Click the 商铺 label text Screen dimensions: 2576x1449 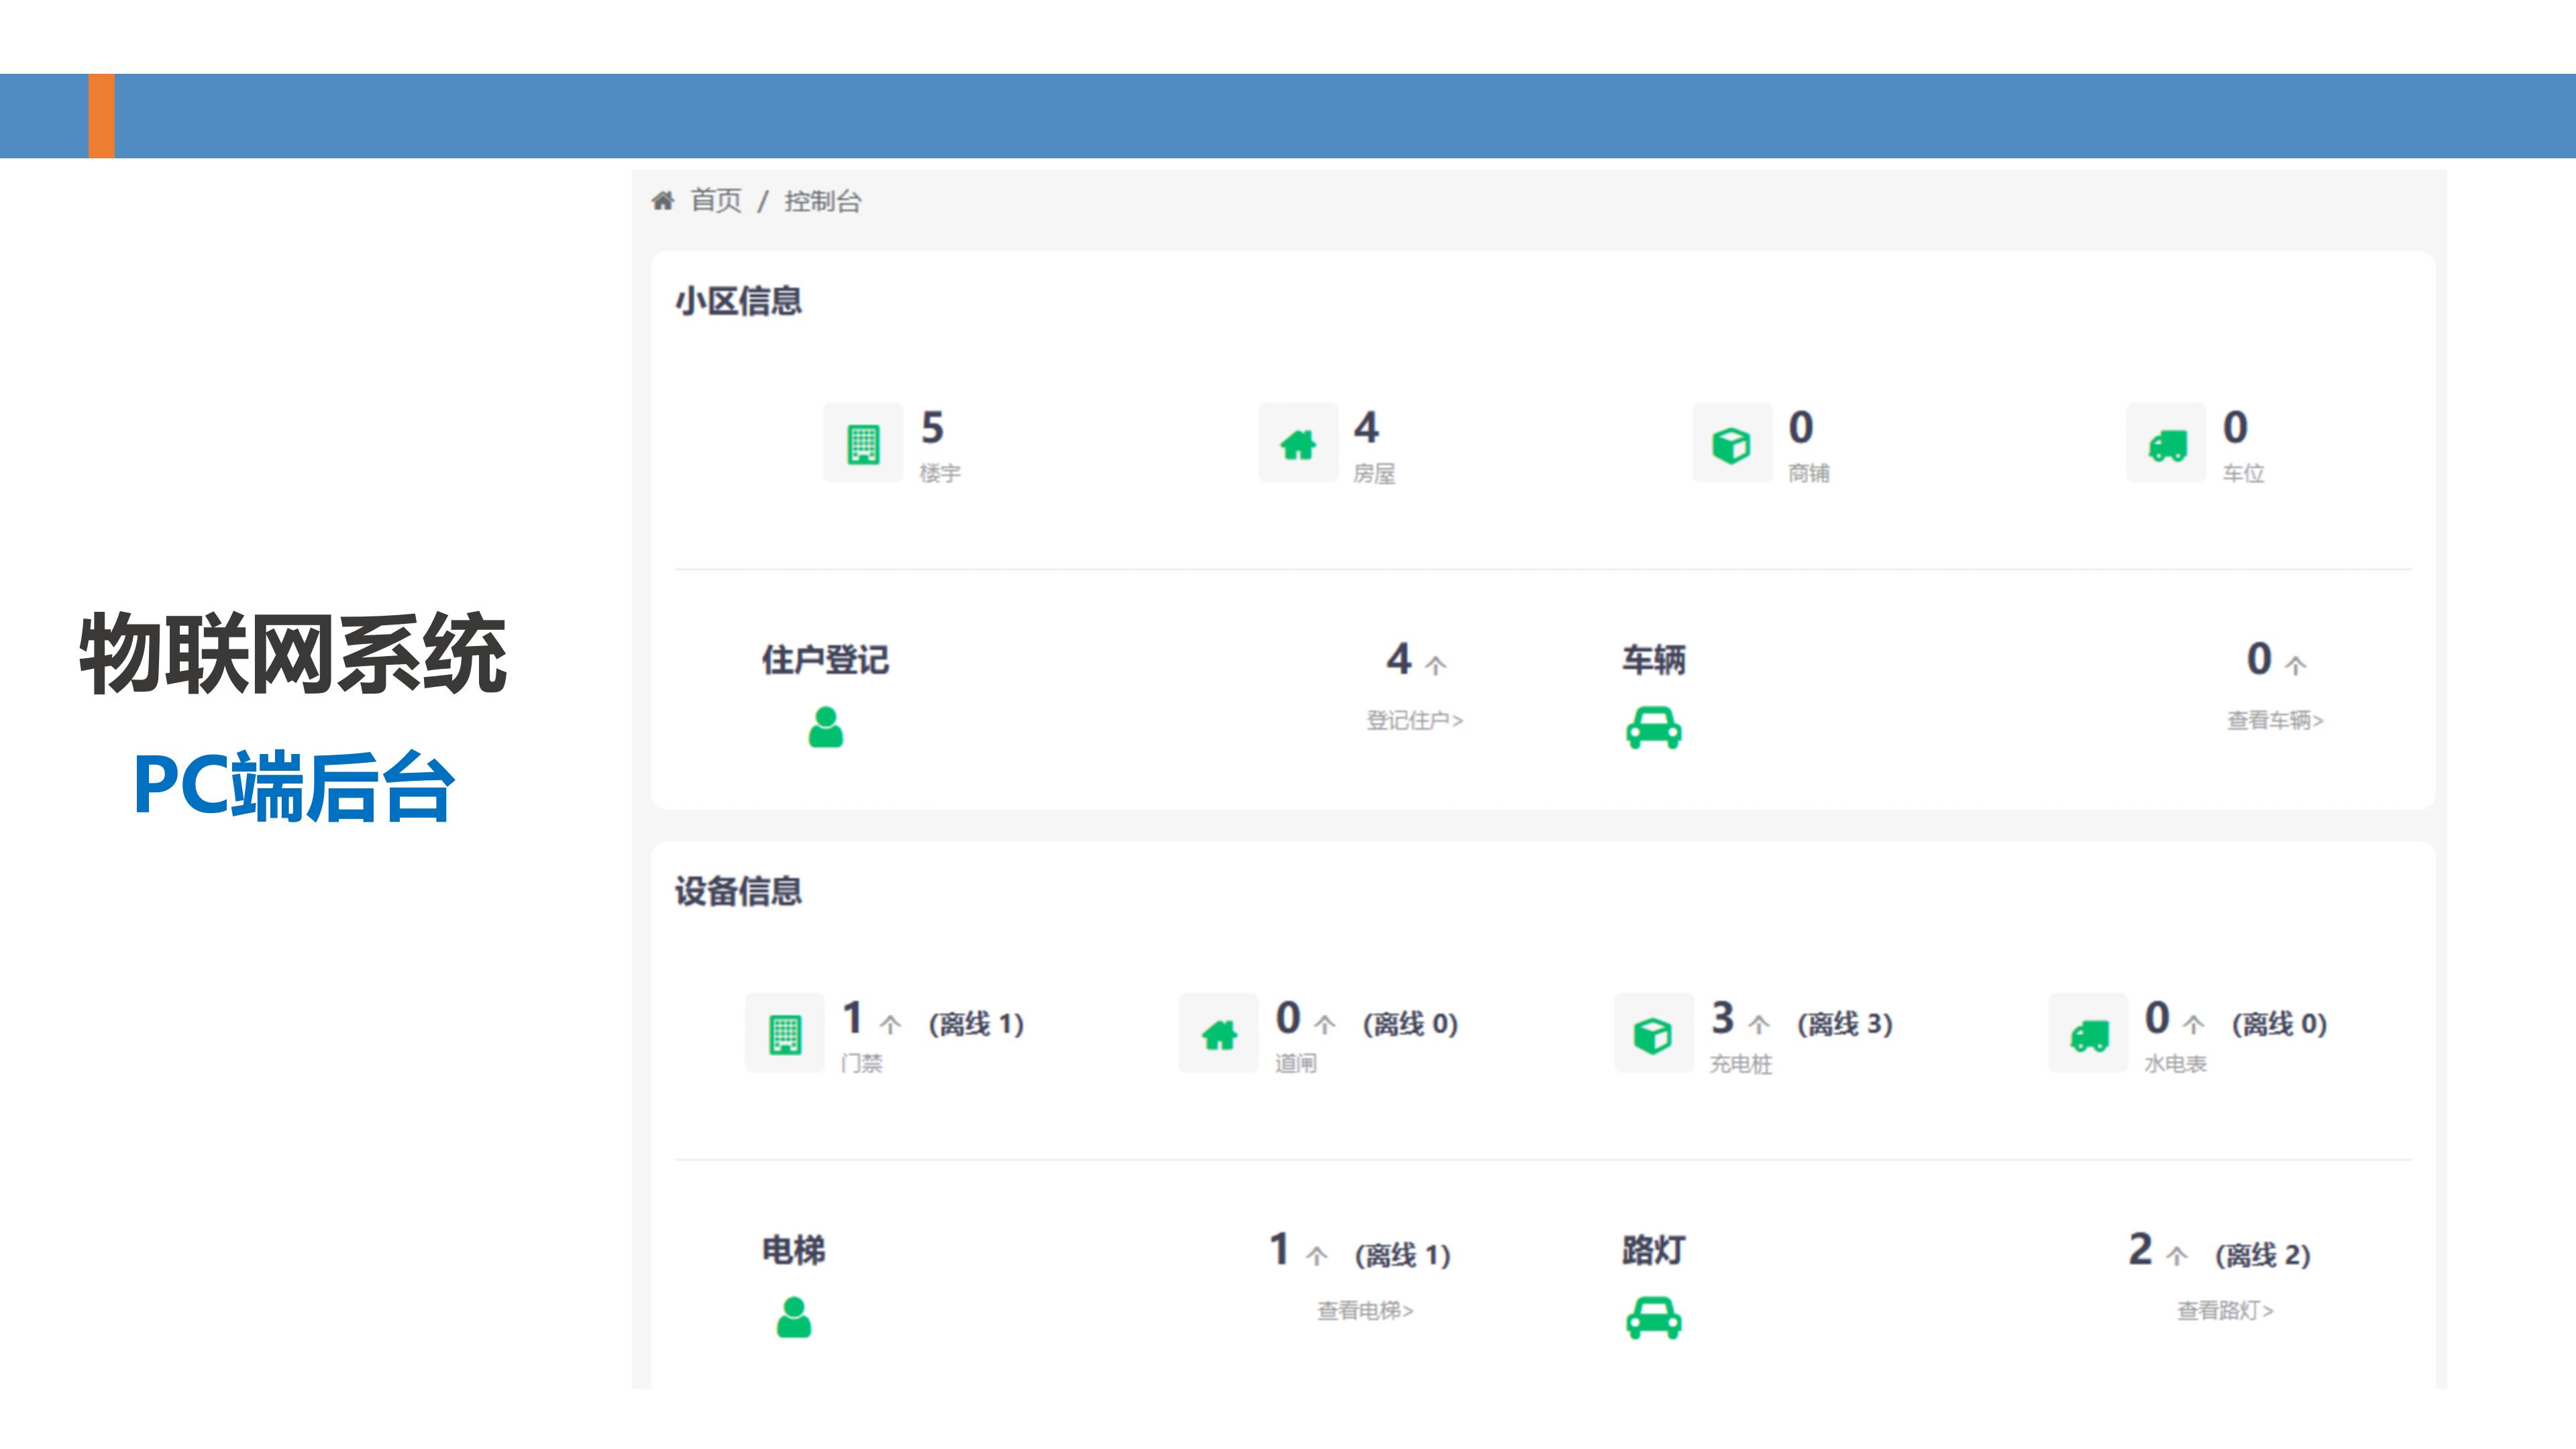[x=1809, y=473]
